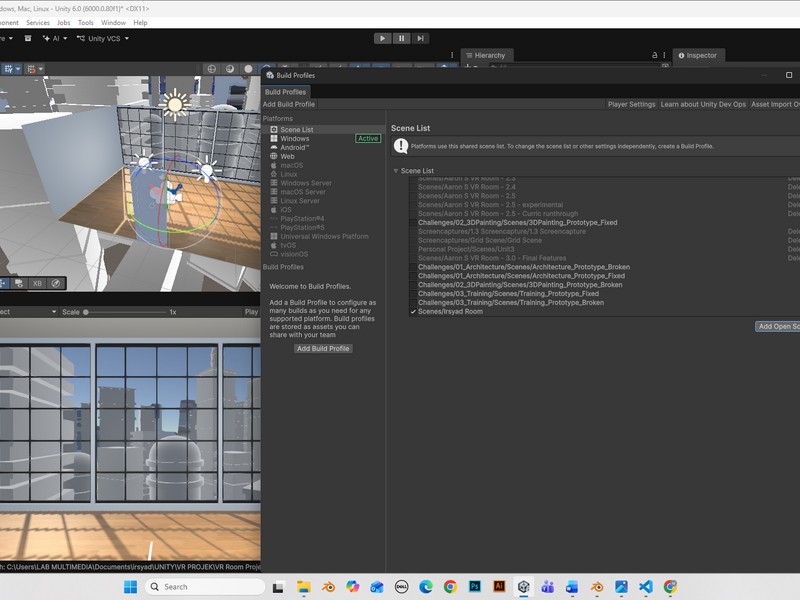Click the grid snapping icon in Scene view

click(8, 69)
